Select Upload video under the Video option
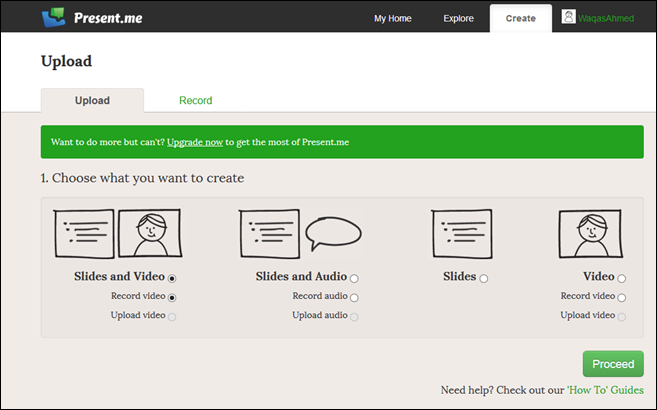The image size is (657, 410). tap(621, 317)
